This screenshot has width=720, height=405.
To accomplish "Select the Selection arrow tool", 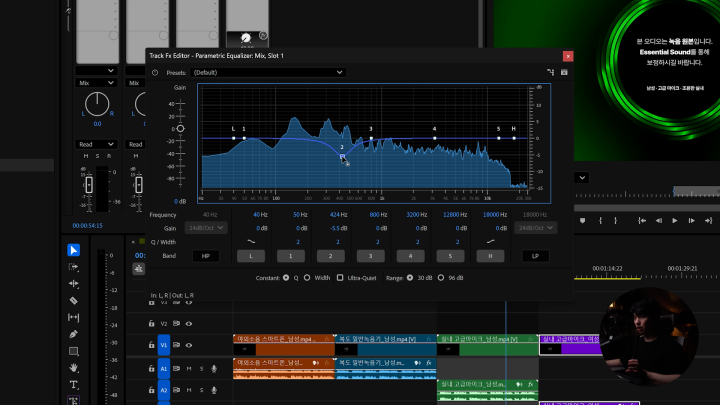I will (x=73, y=250).
